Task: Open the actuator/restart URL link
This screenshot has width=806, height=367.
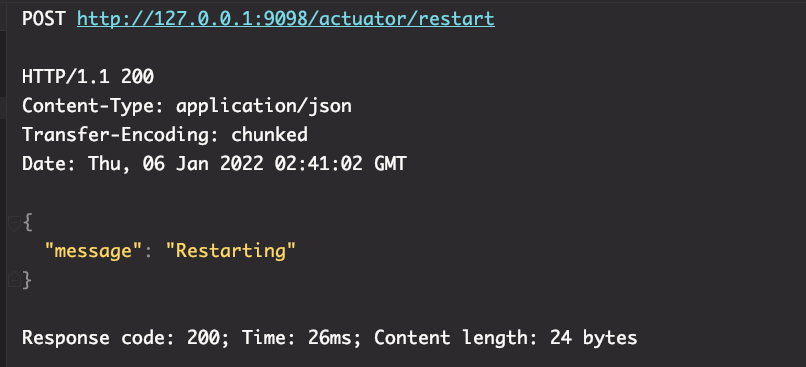Action: pyautogui.click(x=286, y=19)
